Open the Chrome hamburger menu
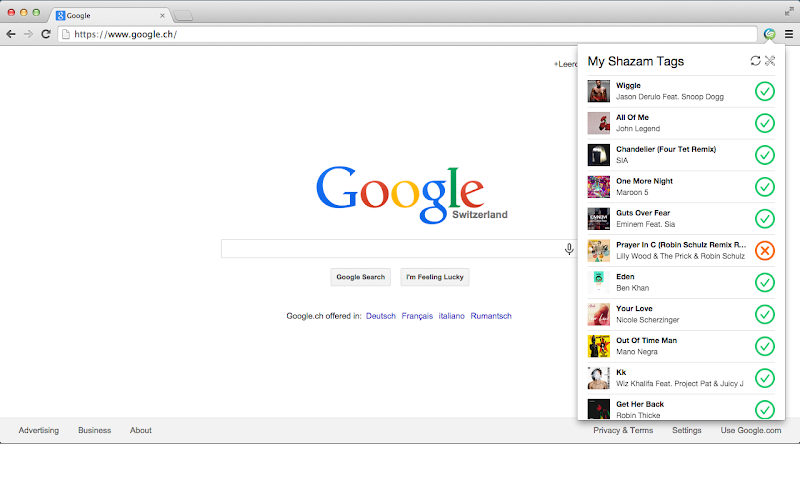 pyautogui.click(x=789, y=34)
